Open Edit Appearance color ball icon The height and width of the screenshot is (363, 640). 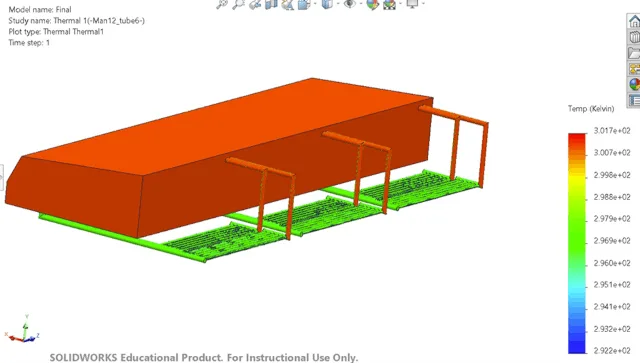click(x=373, y=4)
